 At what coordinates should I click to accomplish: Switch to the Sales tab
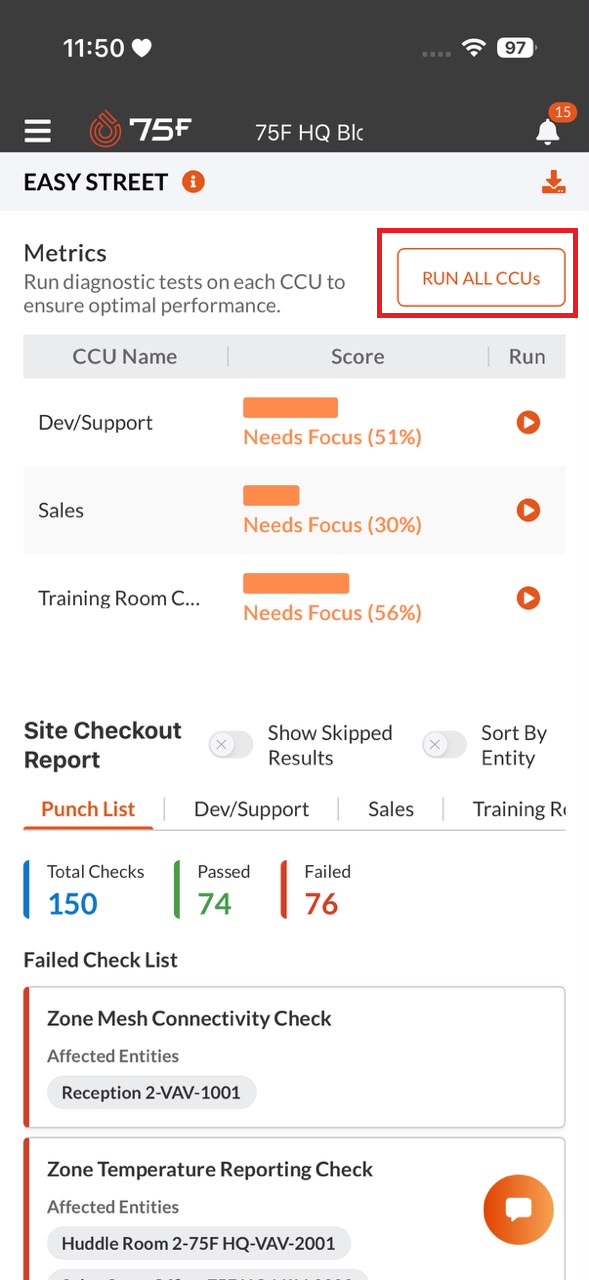(x=391, y=809)
